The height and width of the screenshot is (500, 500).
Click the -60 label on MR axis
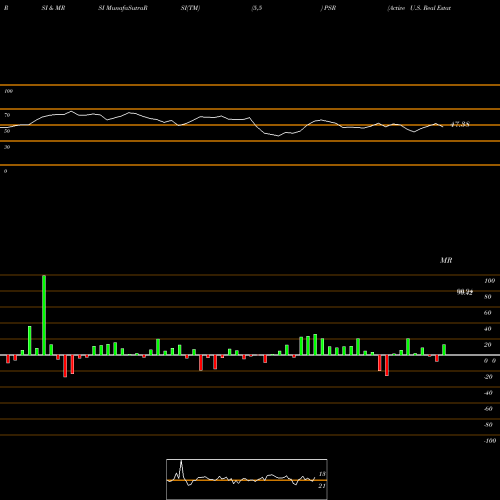point(488,409)
